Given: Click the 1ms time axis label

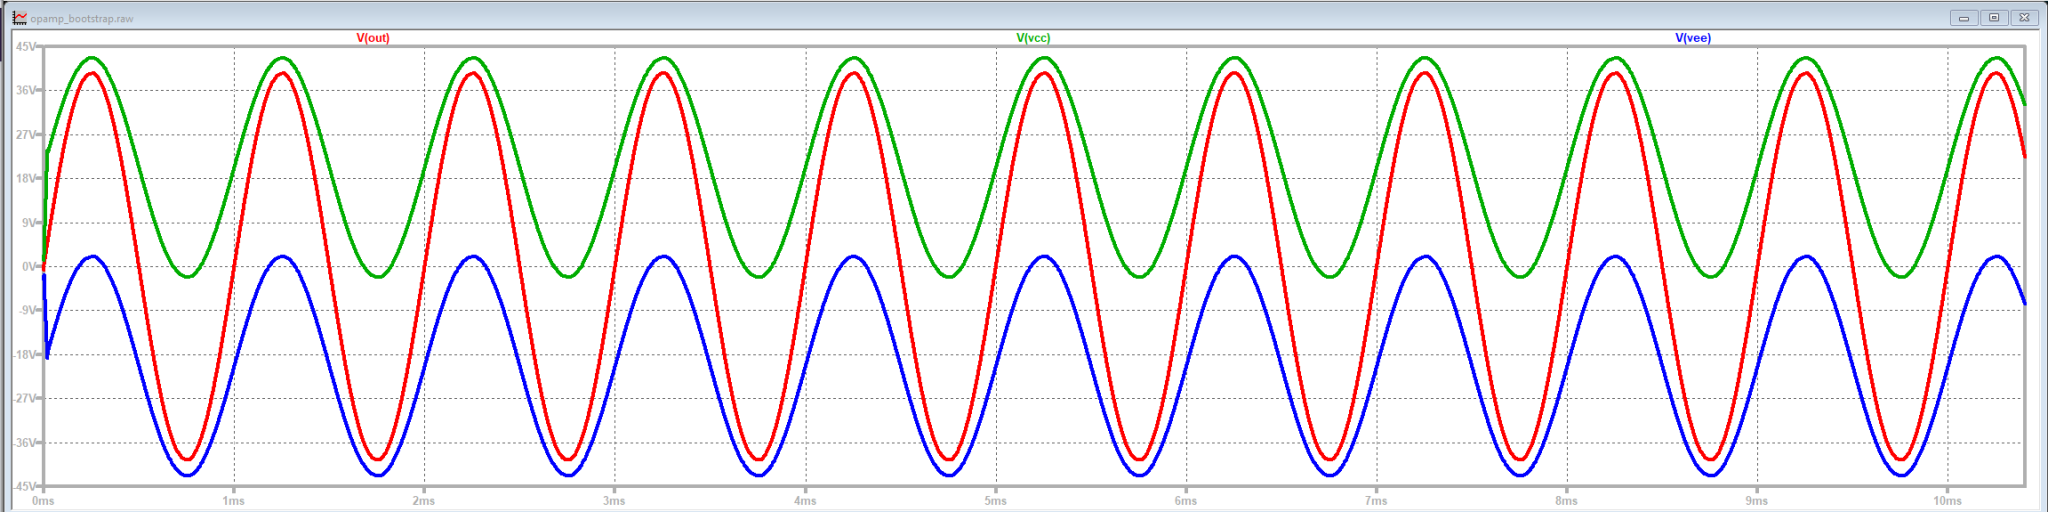Looking at the screenshot, I should pos(233,501).
